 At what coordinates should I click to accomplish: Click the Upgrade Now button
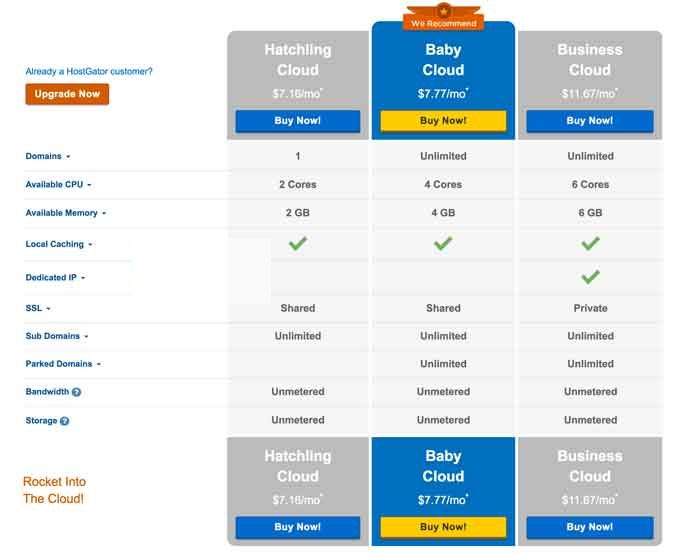(x=67, y=94)
